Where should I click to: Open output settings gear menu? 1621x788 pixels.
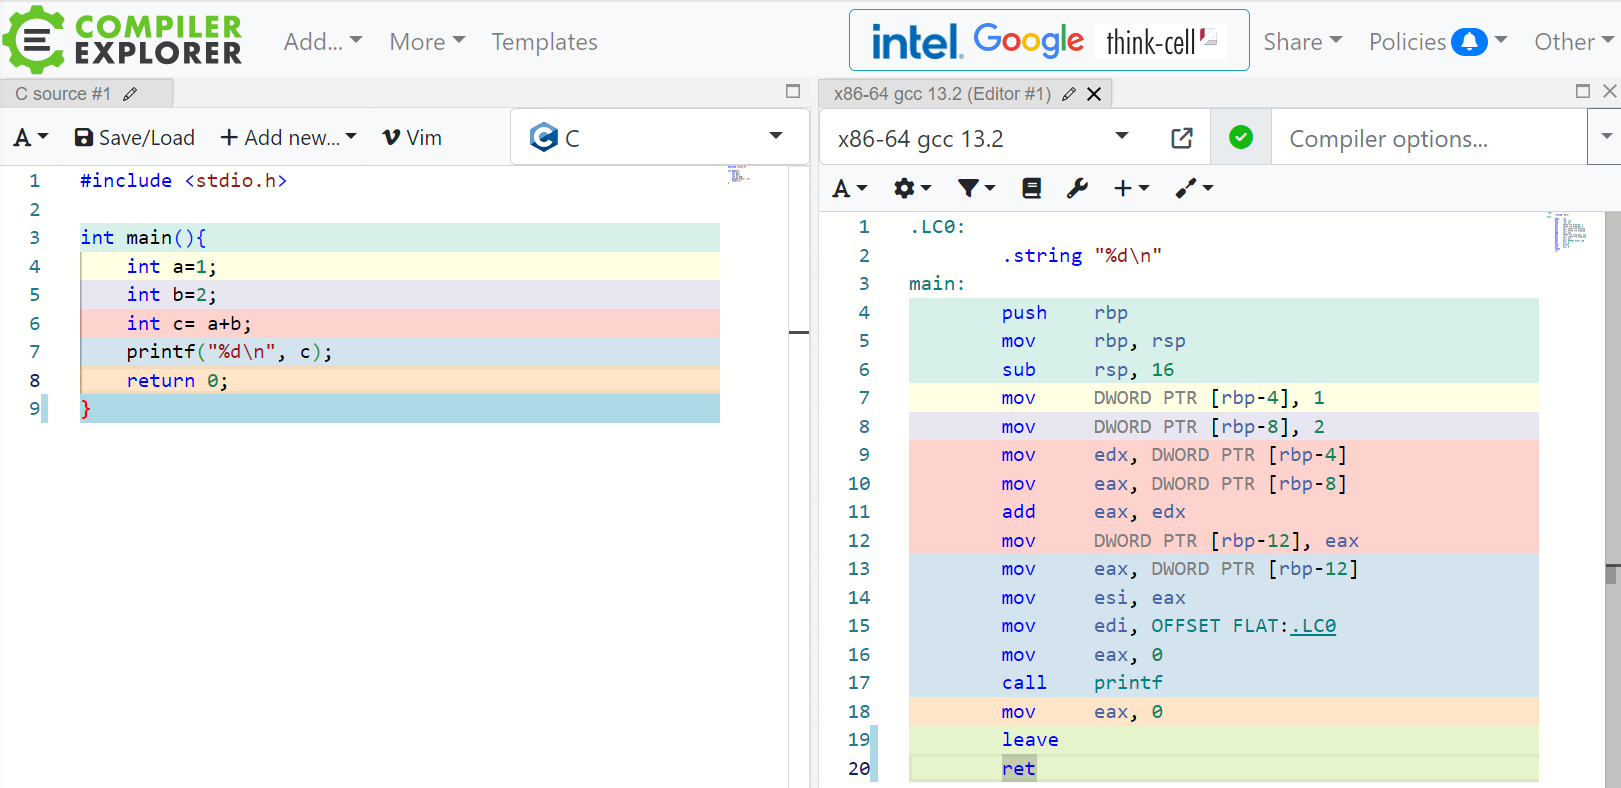point(912,188)
